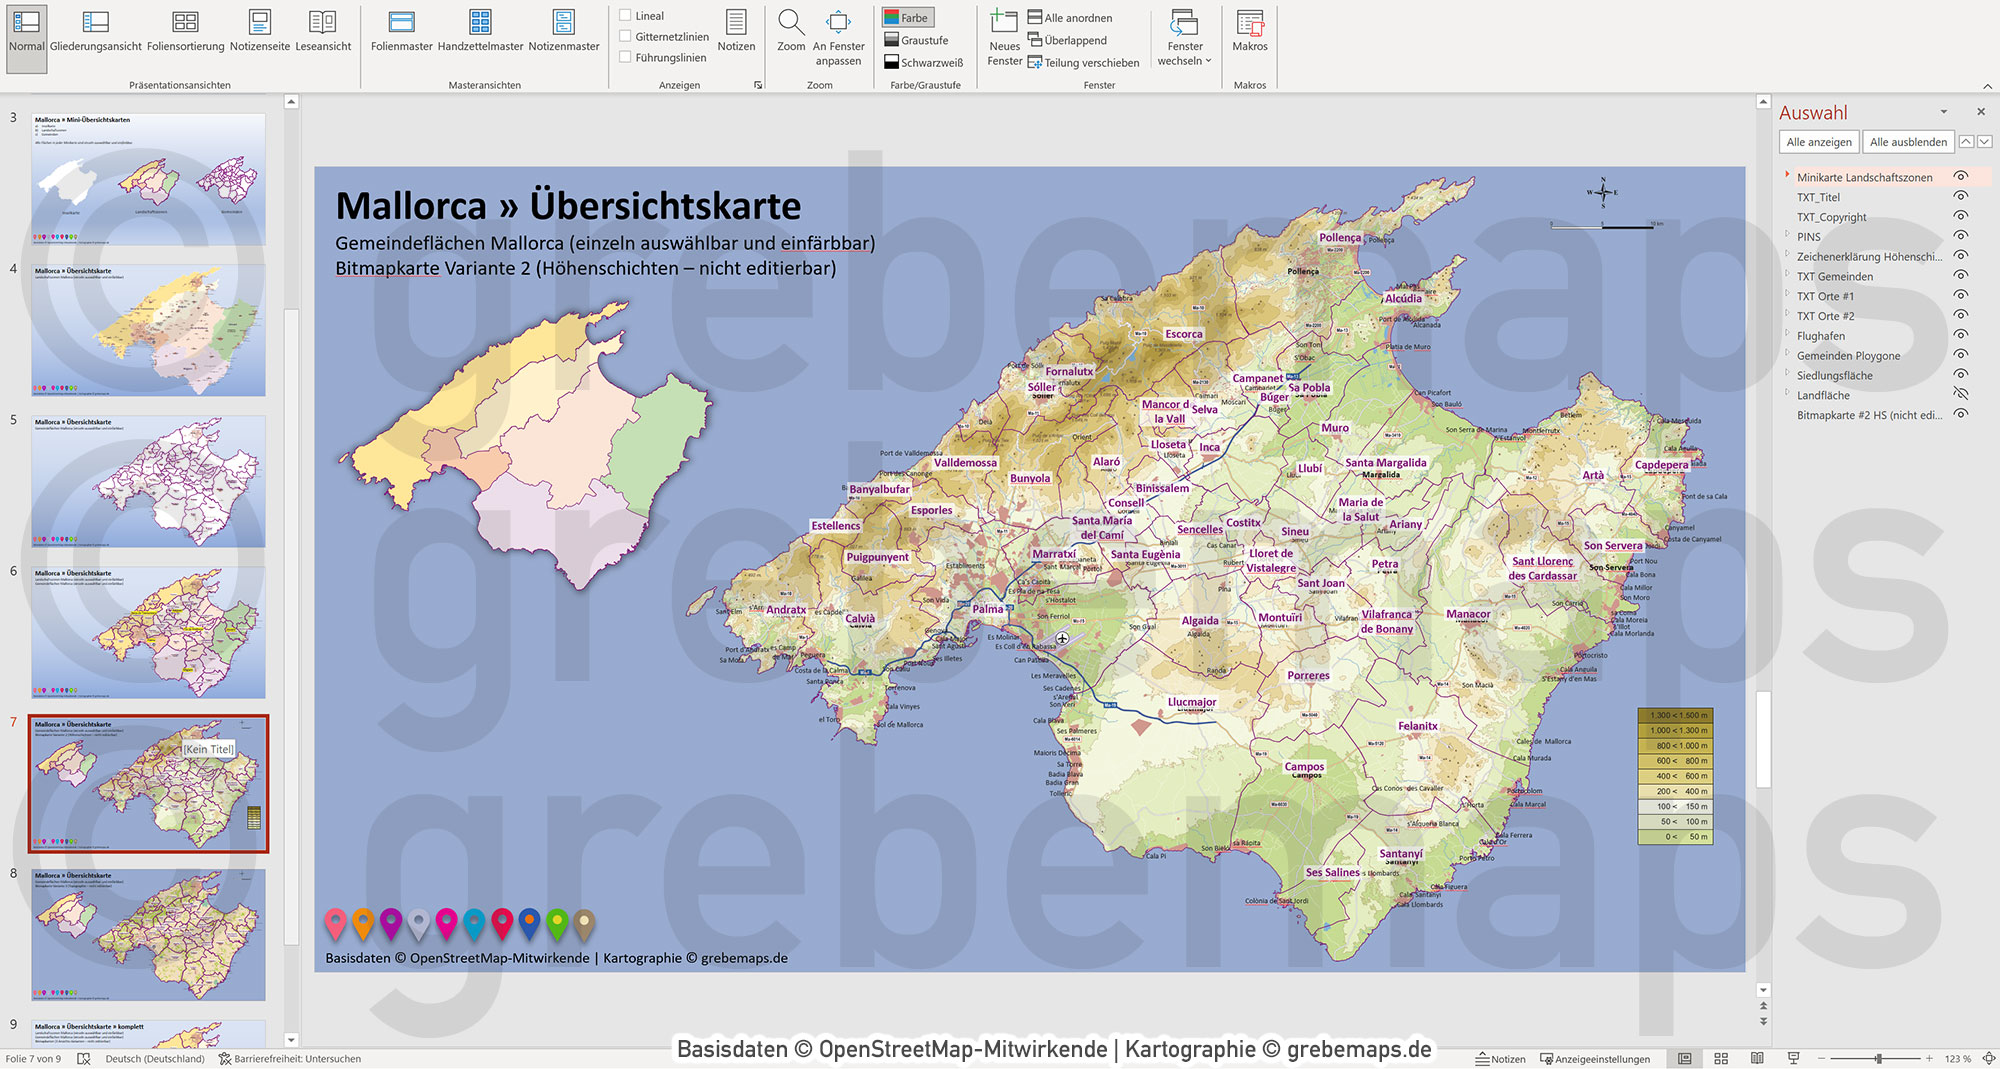The width and height of the screenshot is (2000, 1069).
Task: Expand TXT Gemeinden group
Action: pyautogui.click(x=1787, y=275)
